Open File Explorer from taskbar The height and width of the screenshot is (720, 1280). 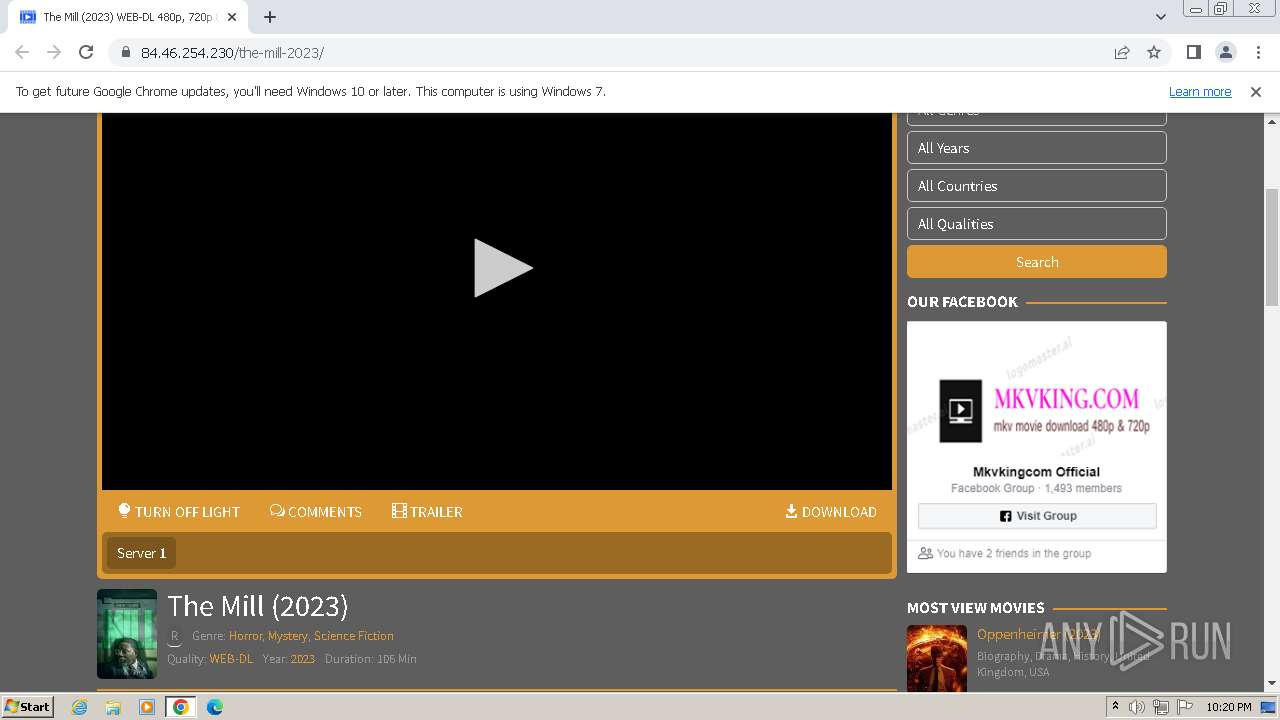click(x=113, y=707)
